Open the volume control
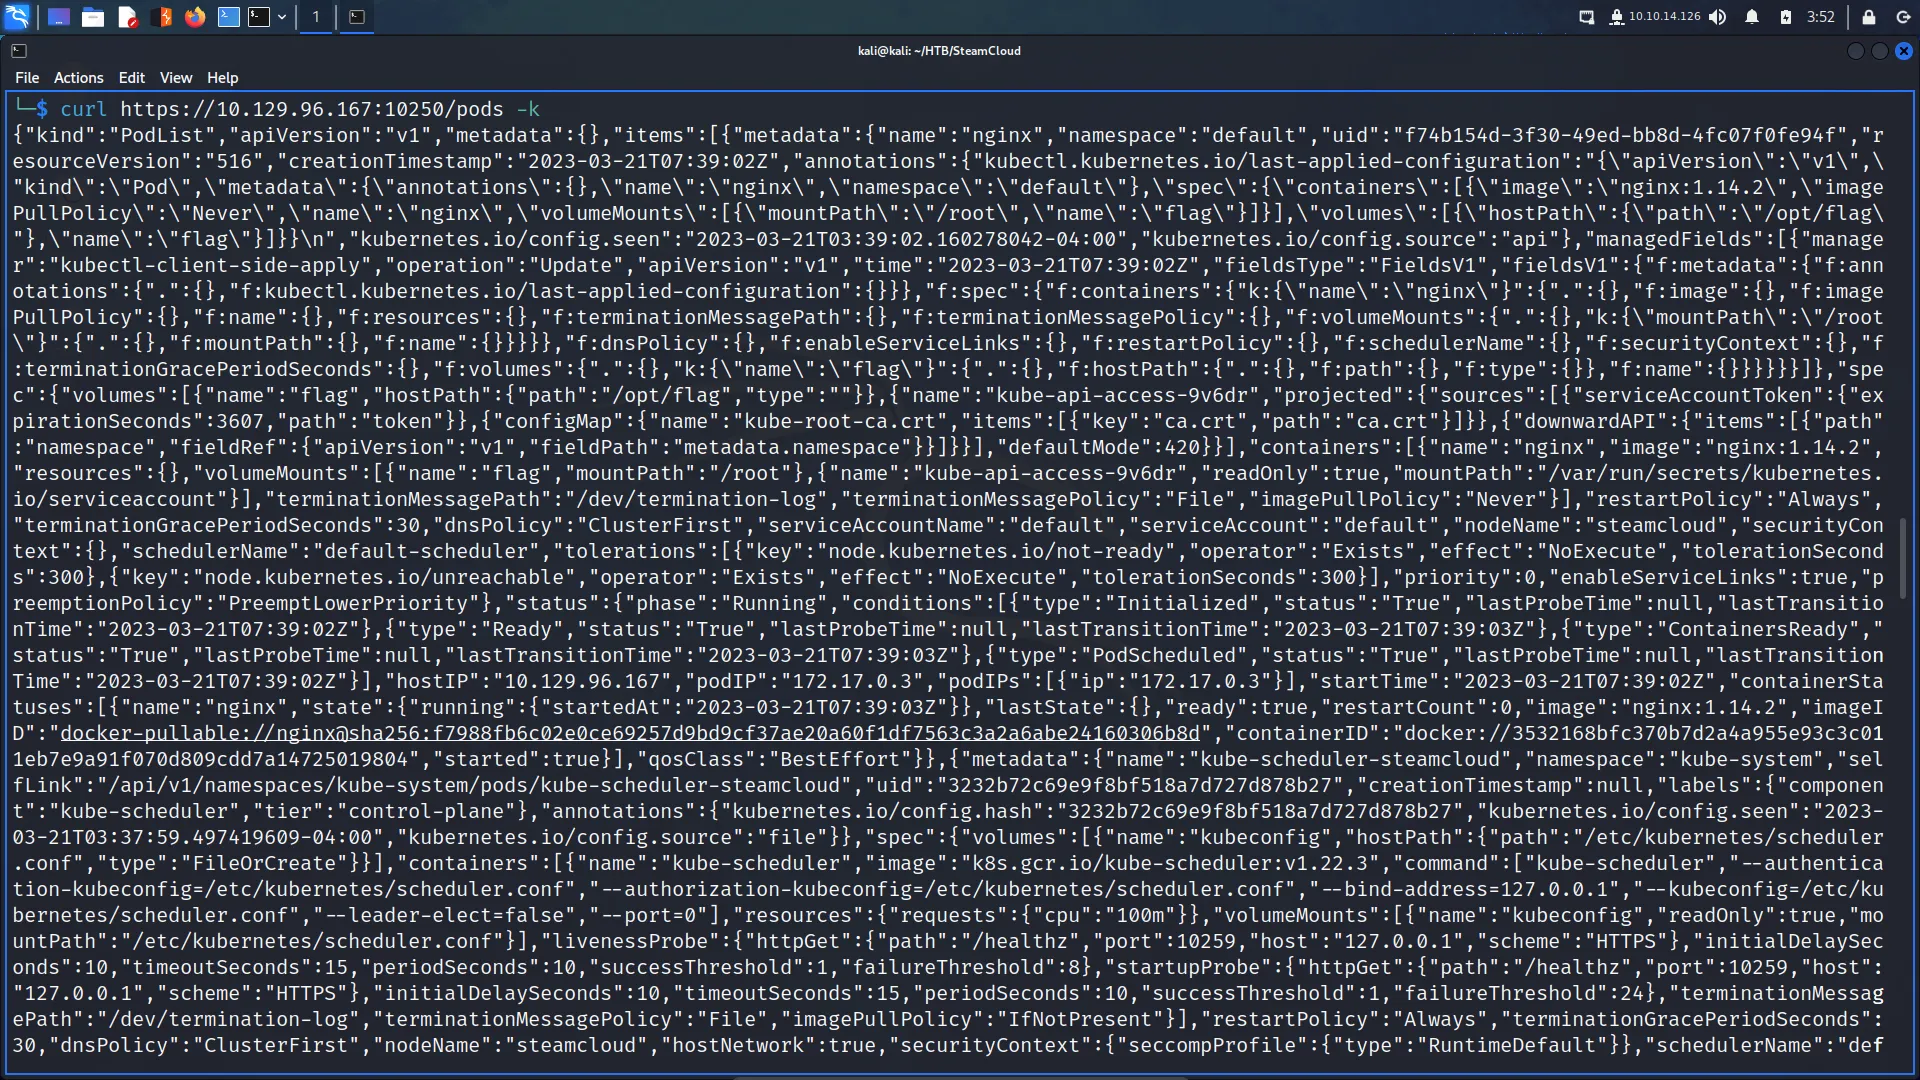 click(1718, 17)
